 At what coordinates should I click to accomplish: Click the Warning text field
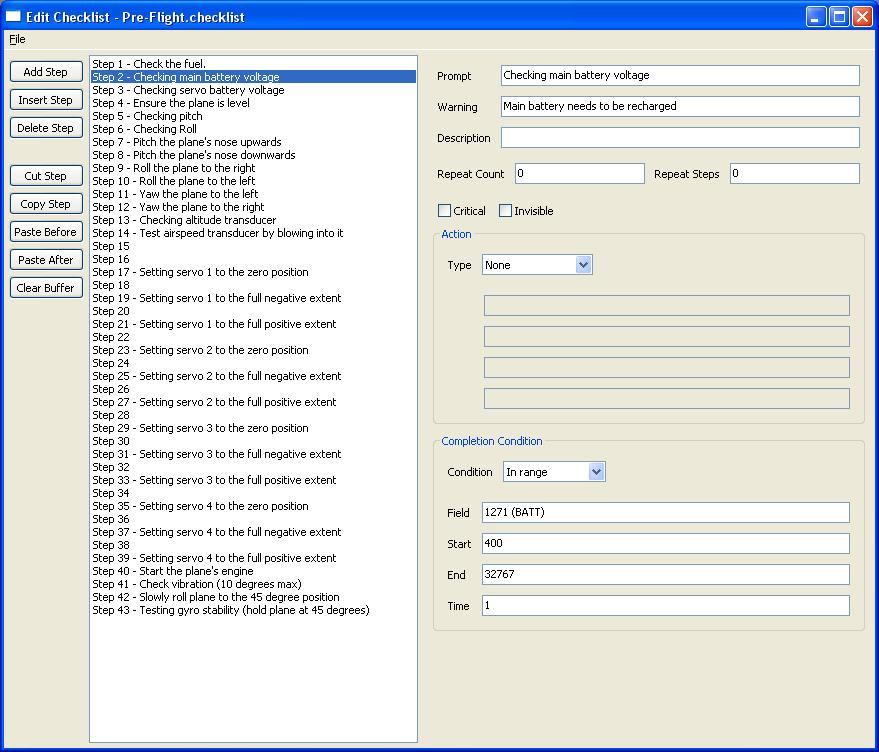click(680, 106)
